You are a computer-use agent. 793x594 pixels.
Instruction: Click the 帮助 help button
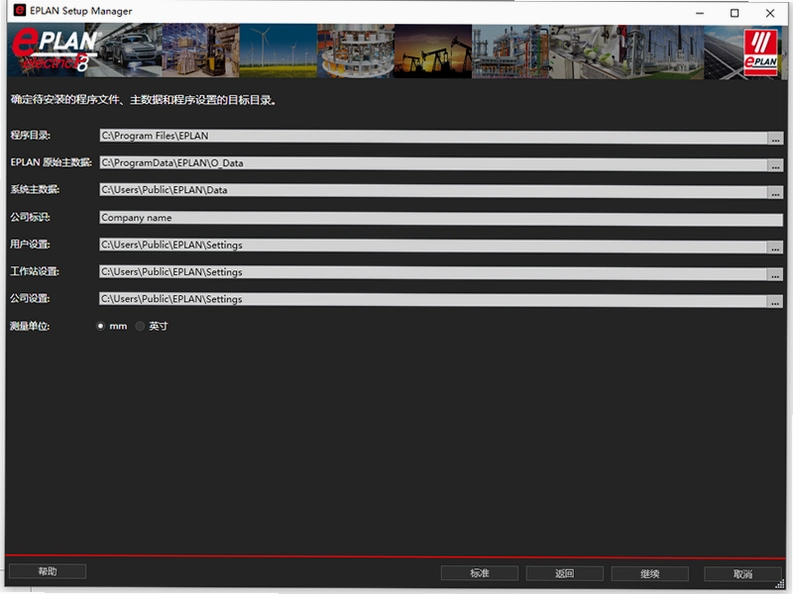coord(48,571)
